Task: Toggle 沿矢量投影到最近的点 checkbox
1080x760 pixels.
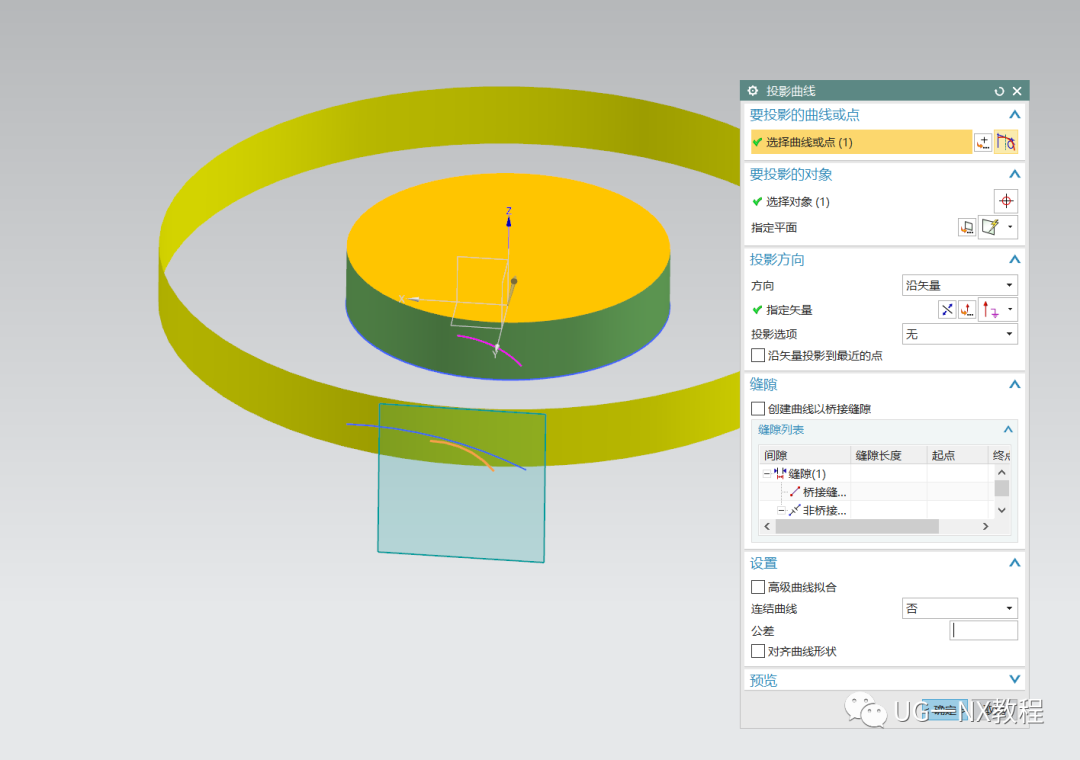Action: point(758,356)
